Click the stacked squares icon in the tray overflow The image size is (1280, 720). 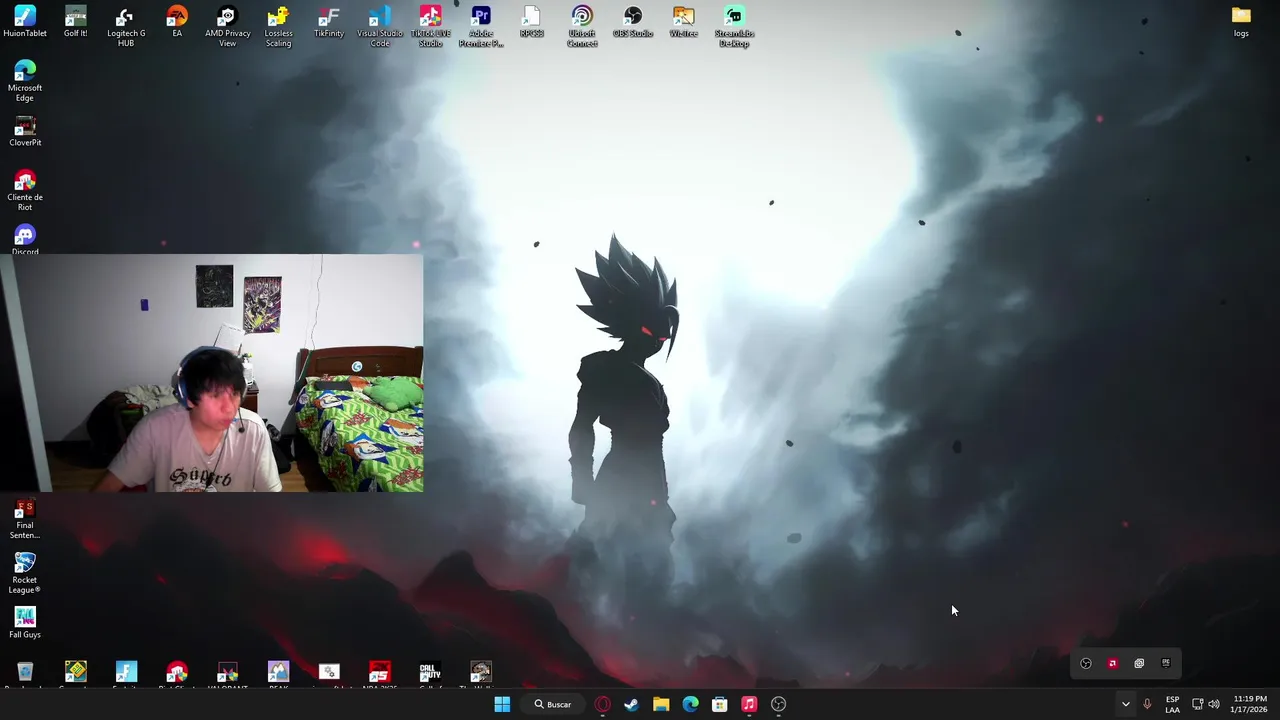(x=1139, y=663)
